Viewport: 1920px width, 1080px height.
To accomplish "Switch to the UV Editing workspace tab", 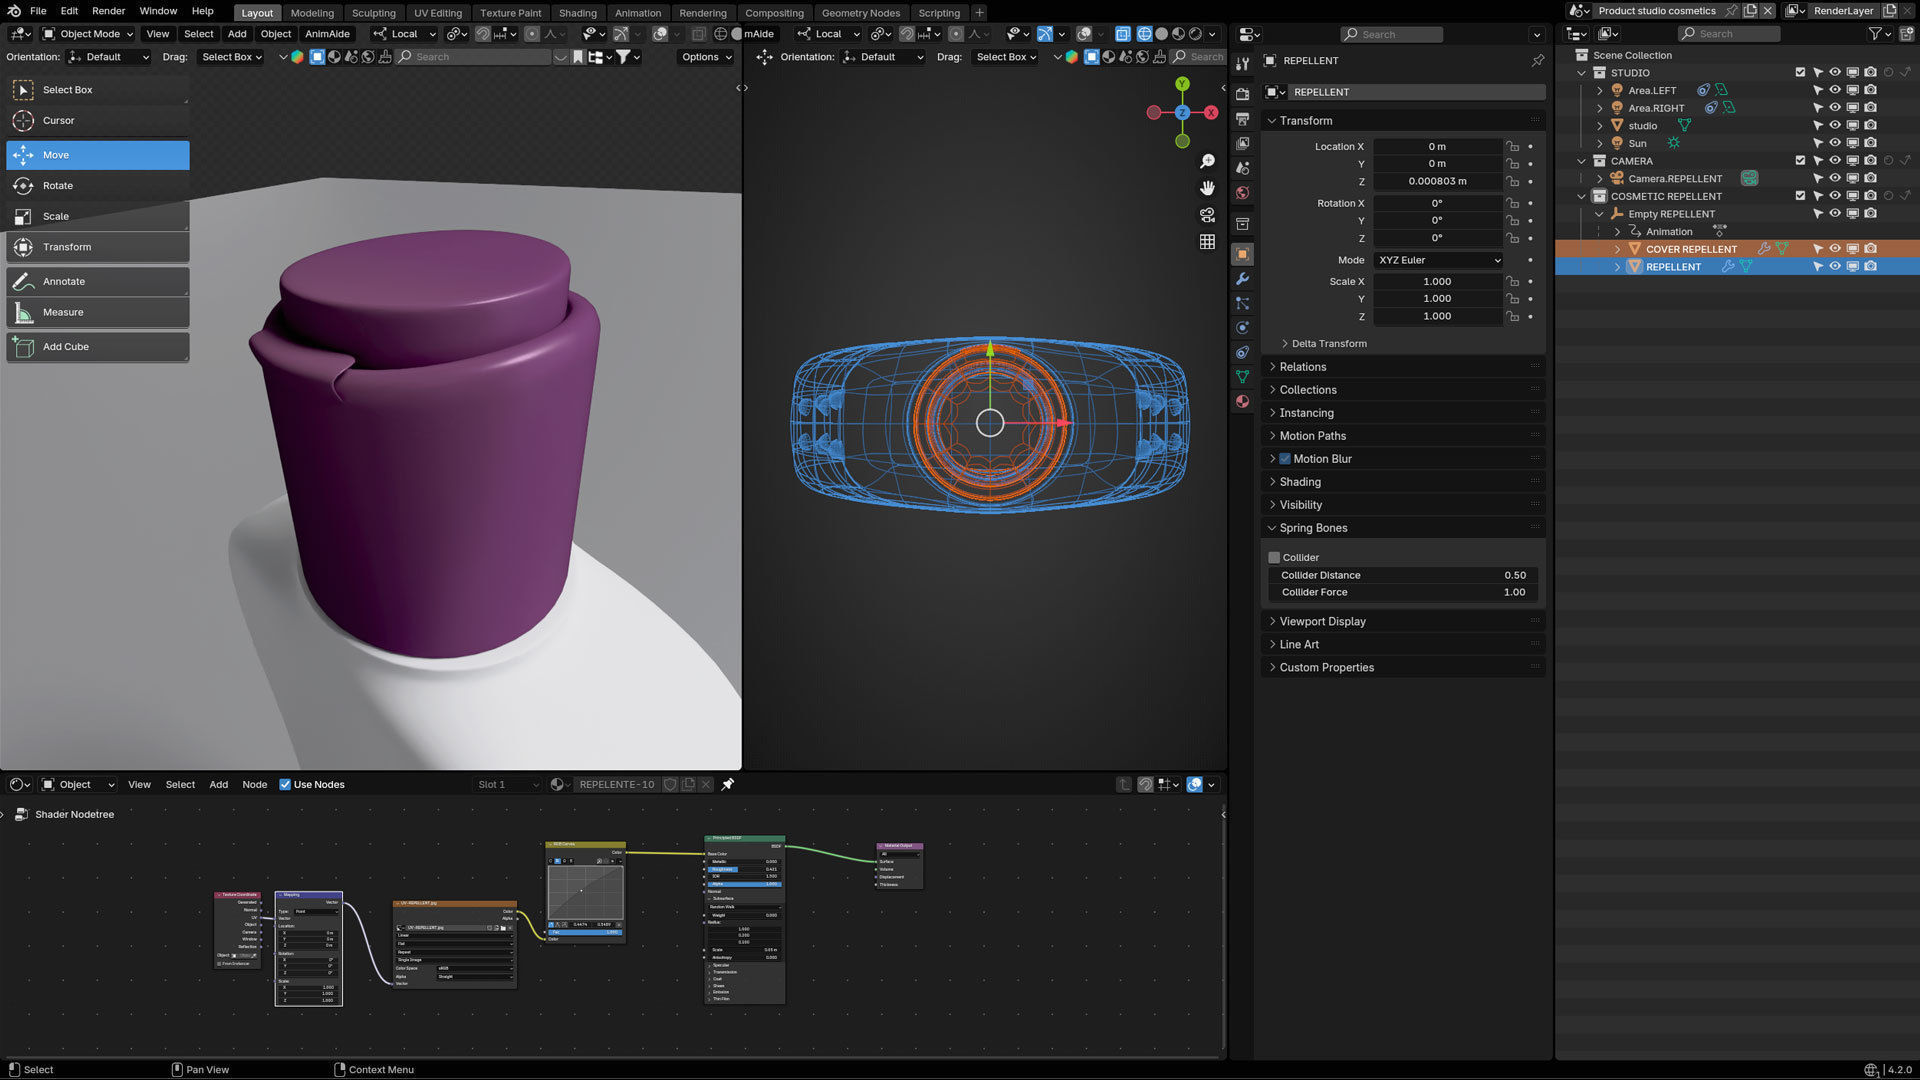I will 438,13.
